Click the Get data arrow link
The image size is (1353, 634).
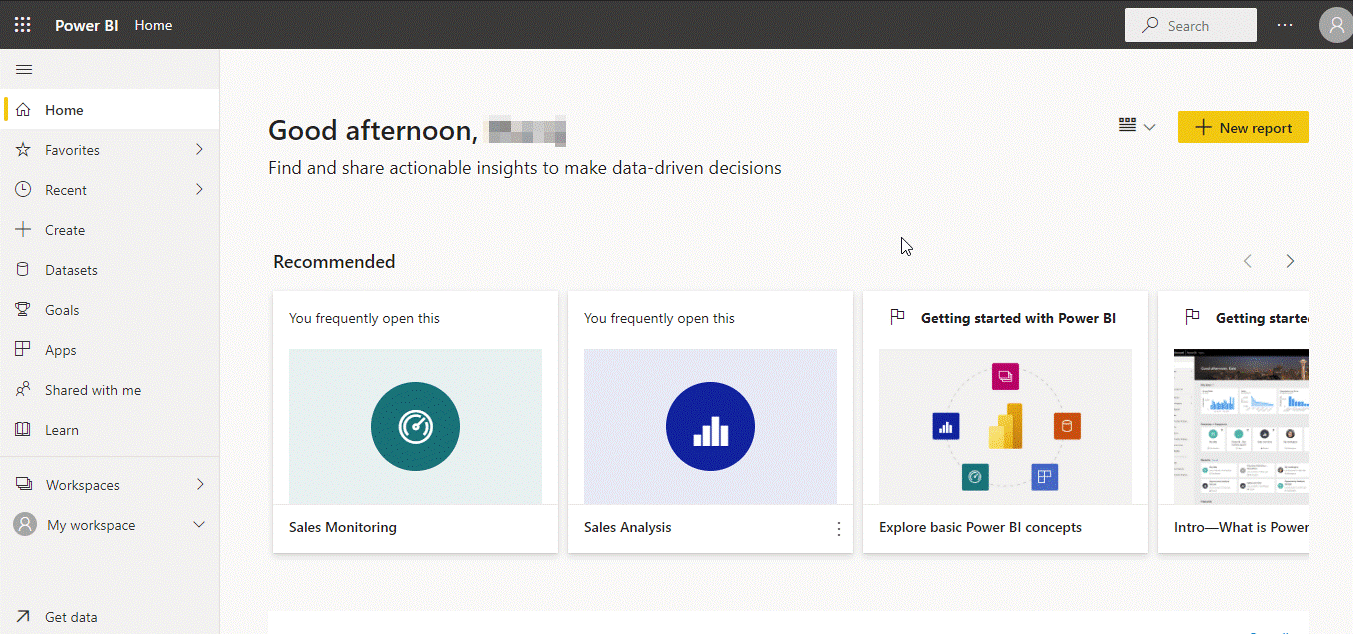click(x=70, y=617)
